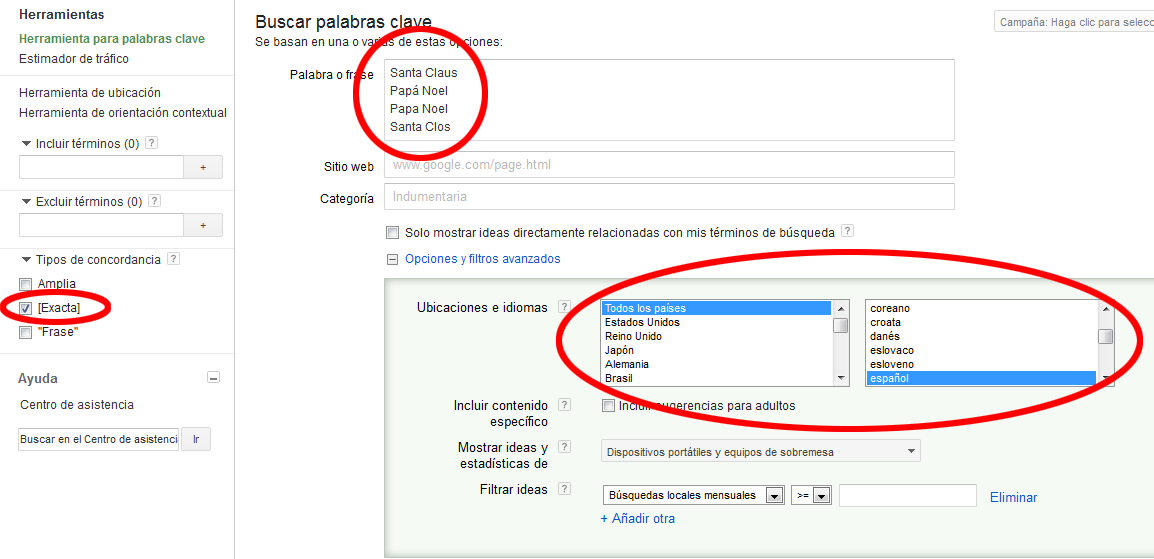Image resolution: width=1154 pixels, height=559 pixels.
Task: Click Eliminar to remove the filter
Action: (x=1013, y=498)
